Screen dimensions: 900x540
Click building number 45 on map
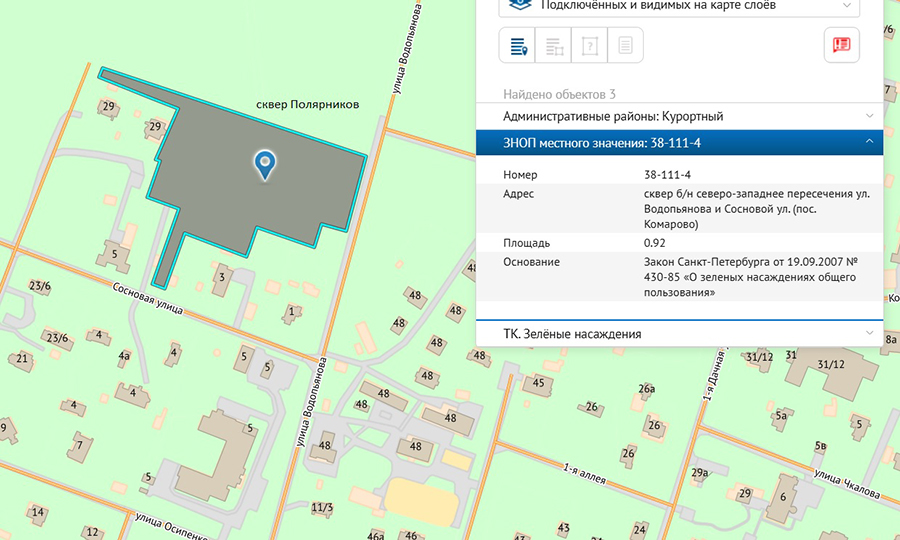pyautogui.click(x=538, y=383)
